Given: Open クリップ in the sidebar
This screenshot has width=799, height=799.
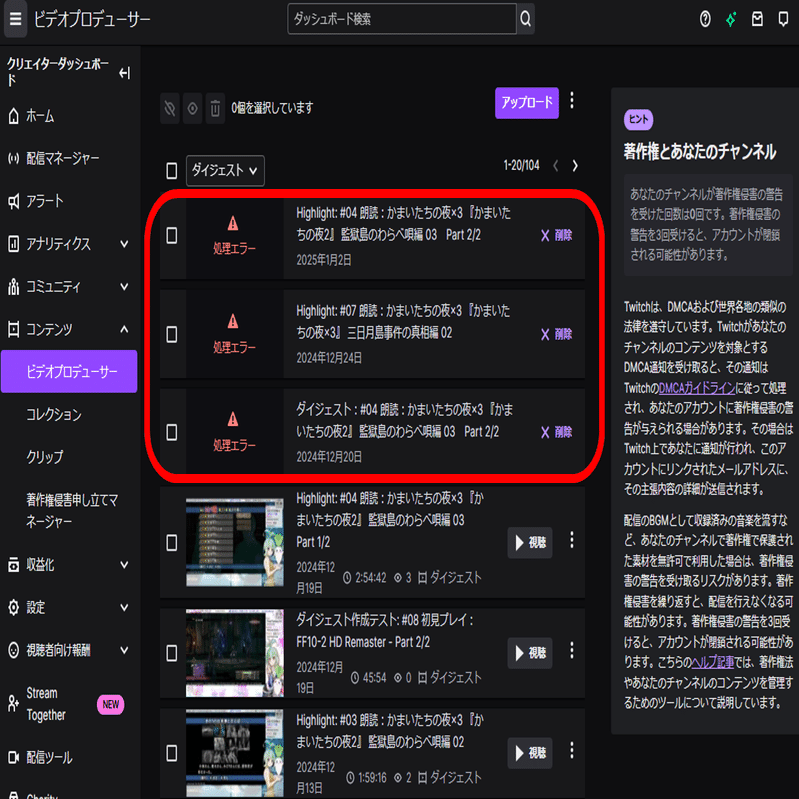Looking at the screenshot, I should (45, 457).
